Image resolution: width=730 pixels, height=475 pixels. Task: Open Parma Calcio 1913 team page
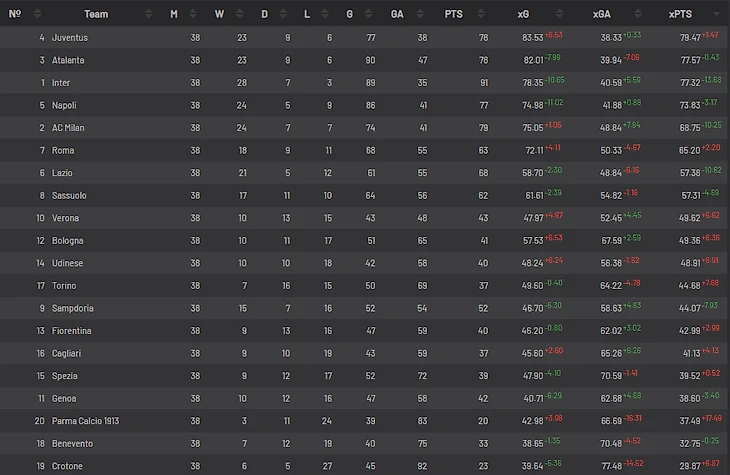click(x=85, y=421)
